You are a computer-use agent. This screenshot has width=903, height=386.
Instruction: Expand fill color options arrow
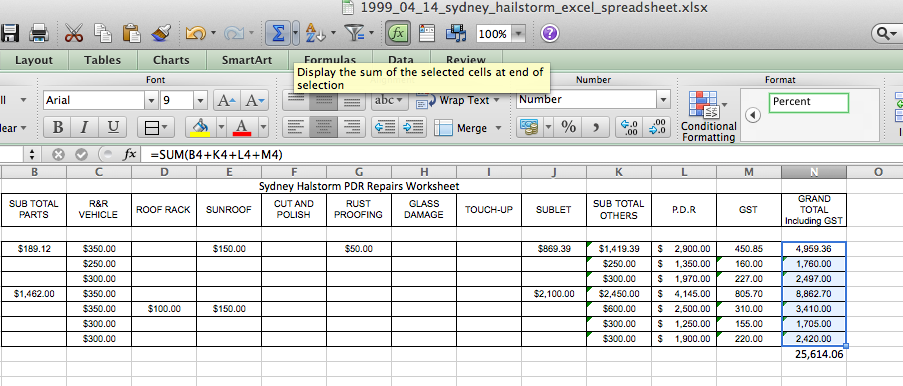point(221,127)
